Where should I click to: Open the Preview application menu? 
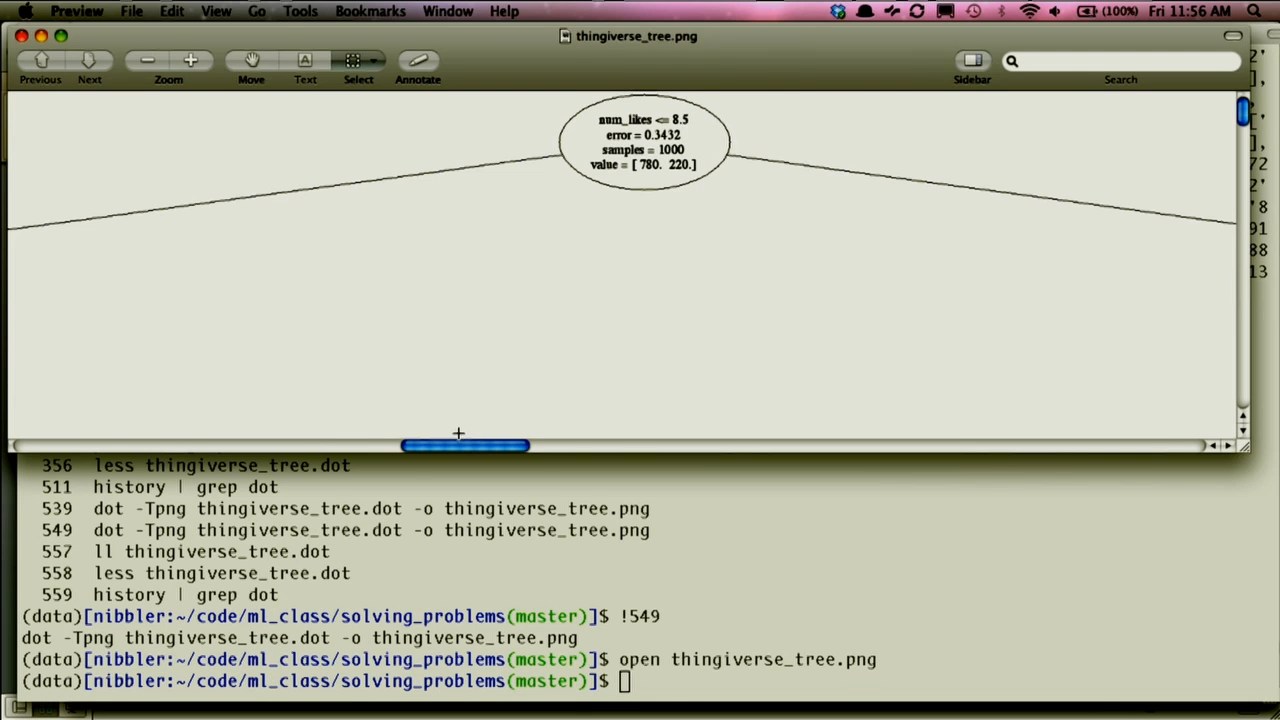pyautogui.click(x=77, y=11)
